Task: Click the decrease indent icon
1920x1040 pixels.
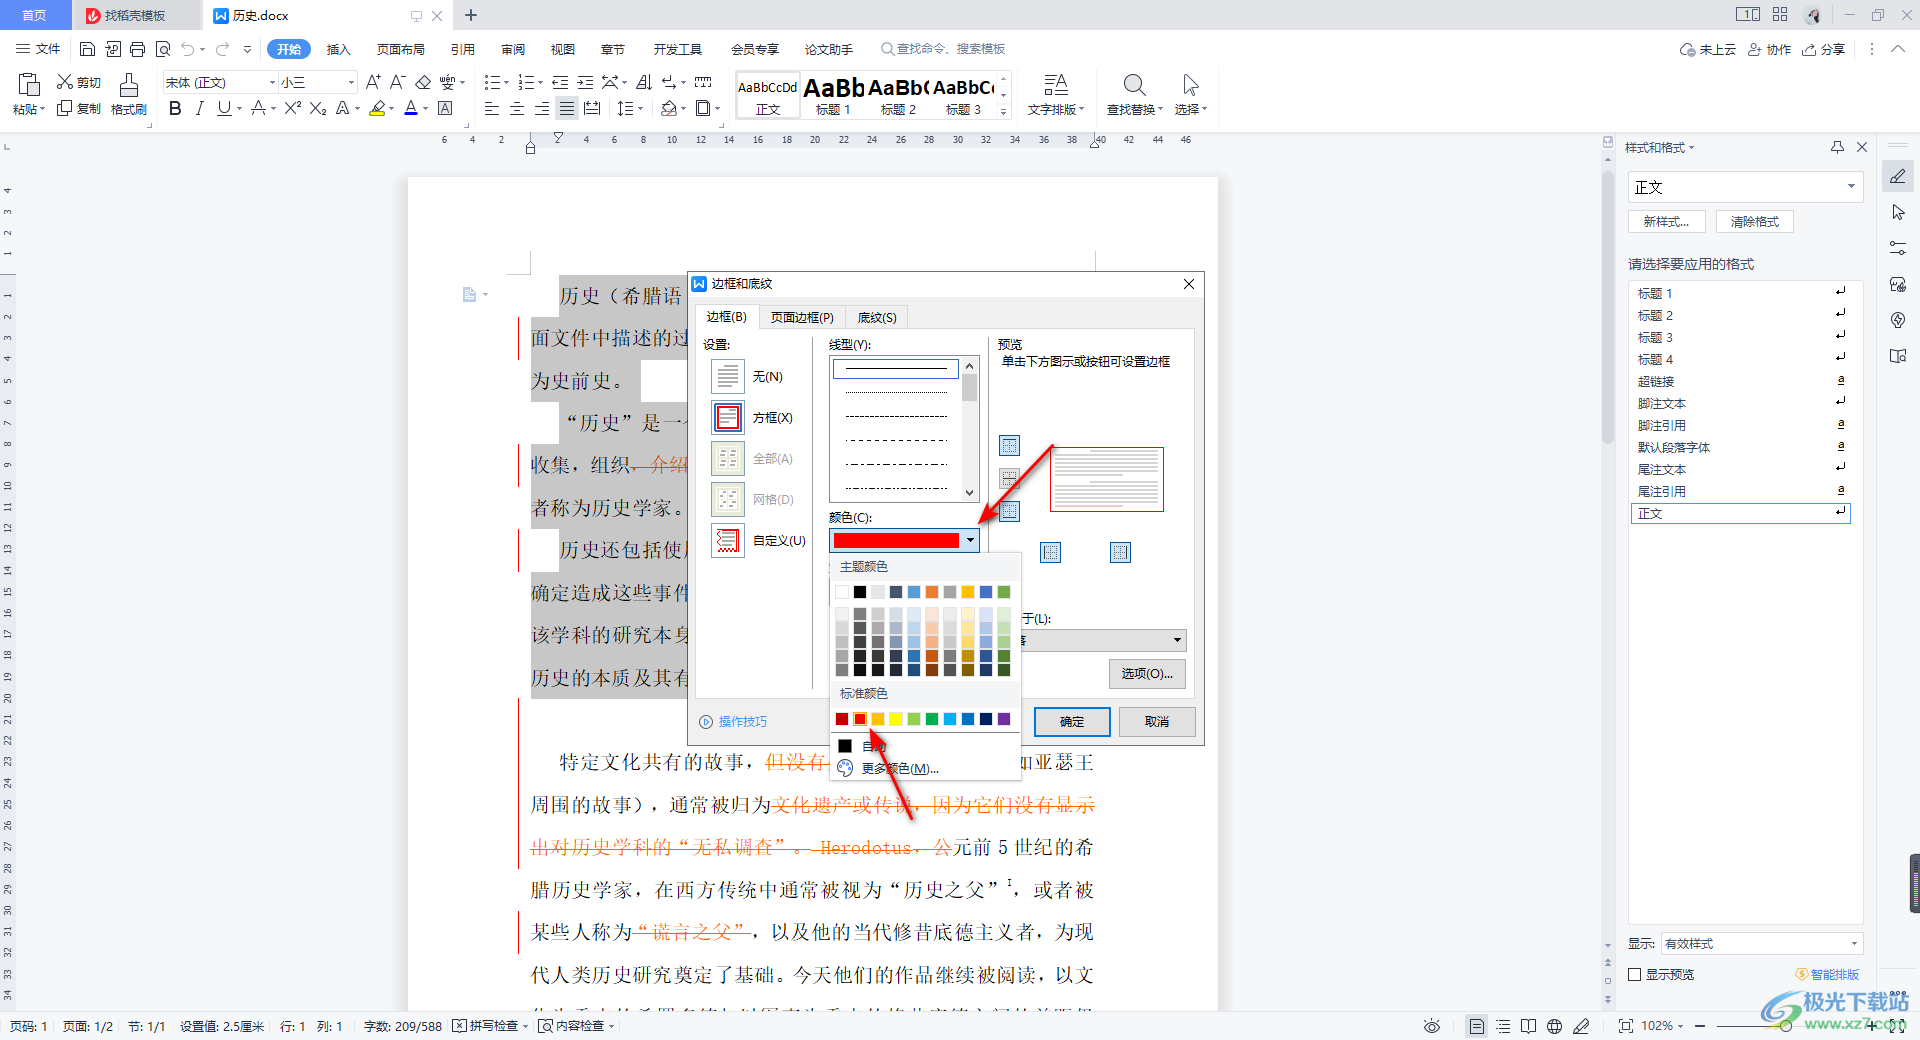Action: (560, 82)
